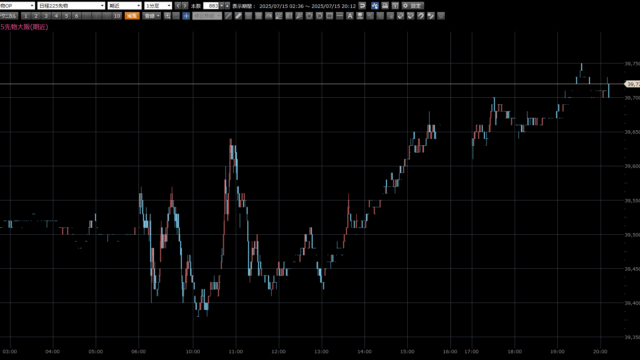Click the 本数 bar count input field
Image resolution: width=640 pixels, height=360 pixels.
coord(211,6)
